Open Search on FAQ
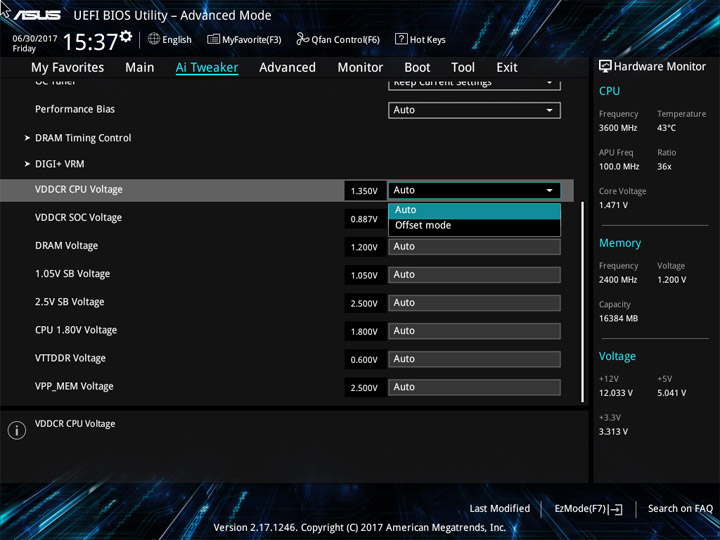The image size is (720, 540). click(680, 509)
